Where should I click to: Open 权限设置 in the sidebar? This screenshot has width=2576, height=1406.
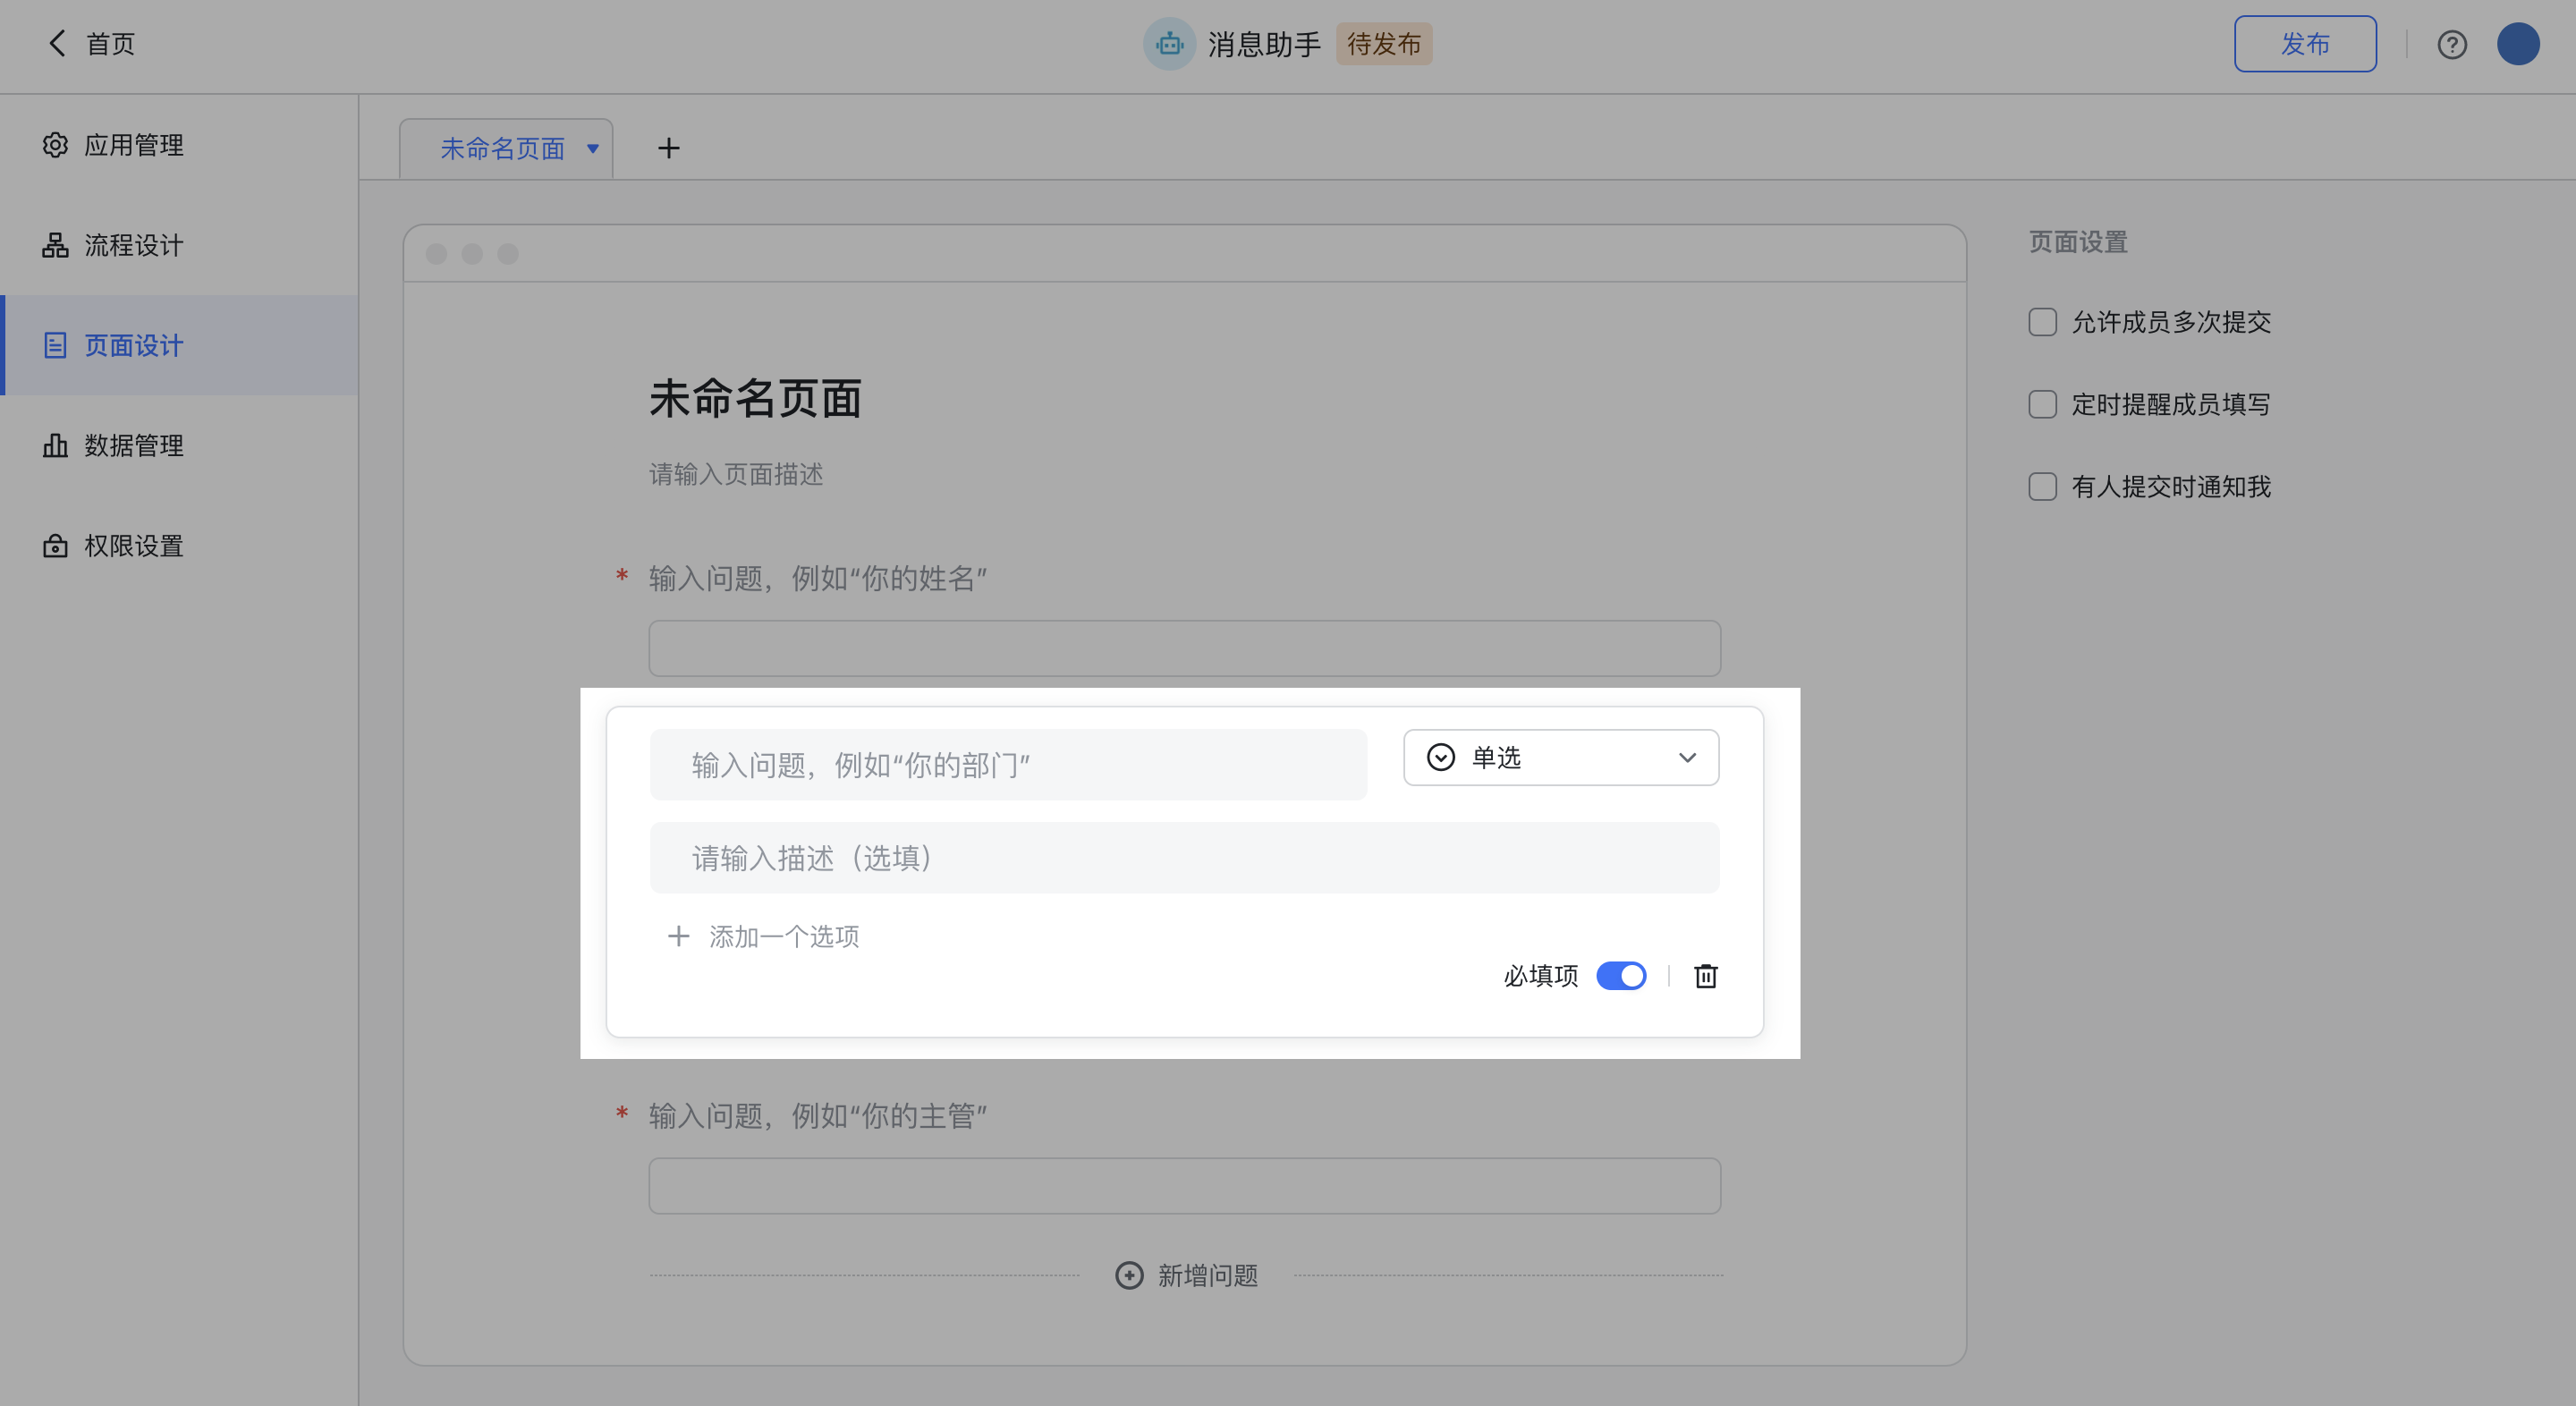179,545
